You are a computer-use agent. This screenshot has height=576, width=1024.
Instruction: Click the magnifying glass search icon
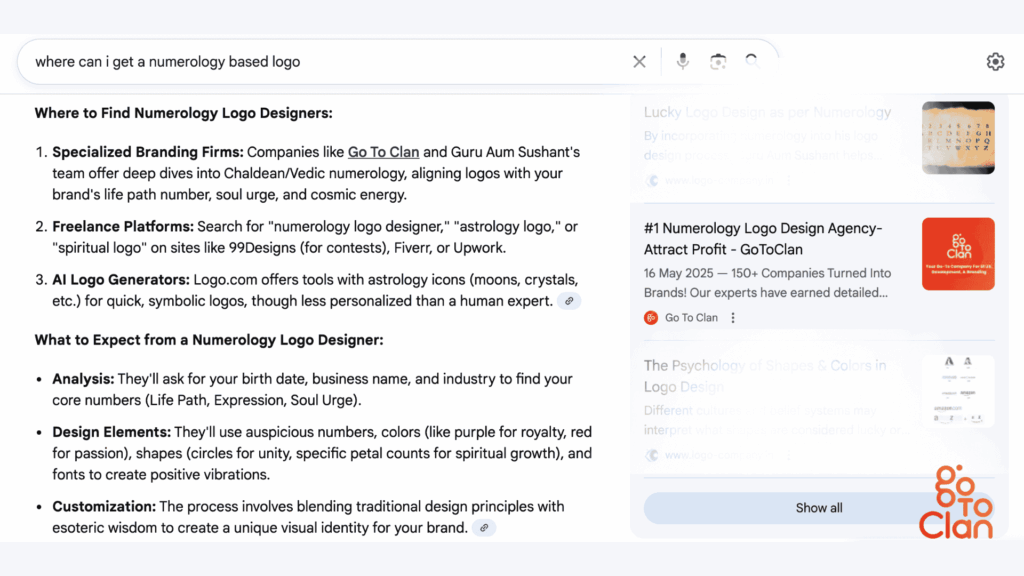coord(752,62)
